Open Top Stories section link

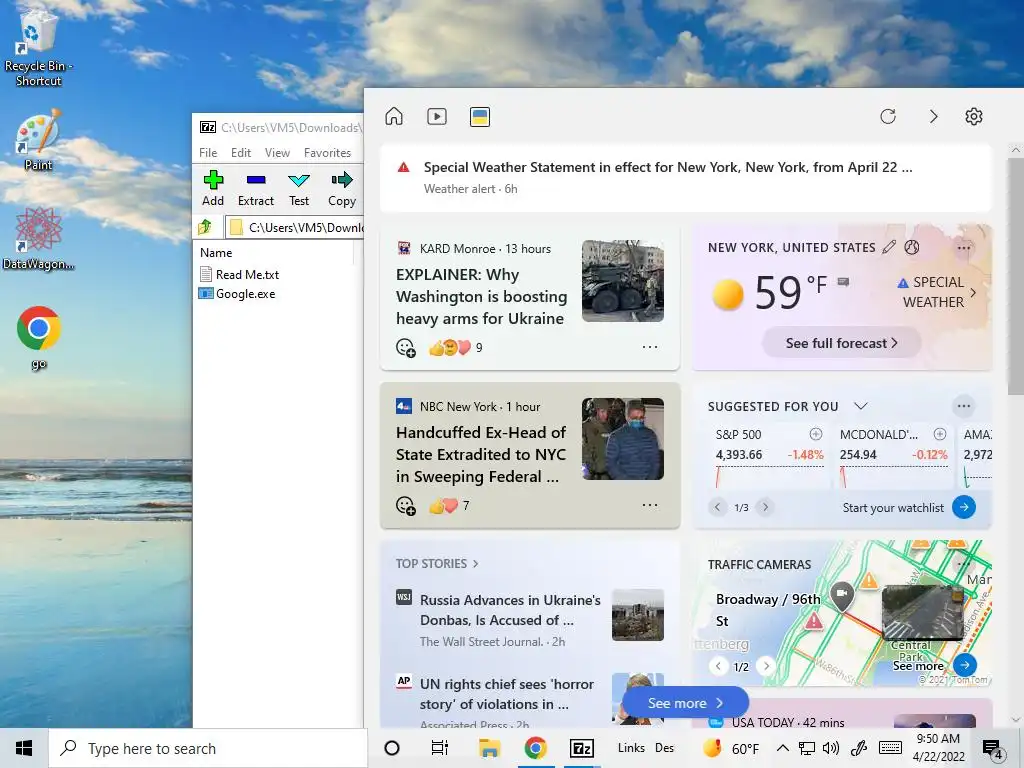[437, 564]
